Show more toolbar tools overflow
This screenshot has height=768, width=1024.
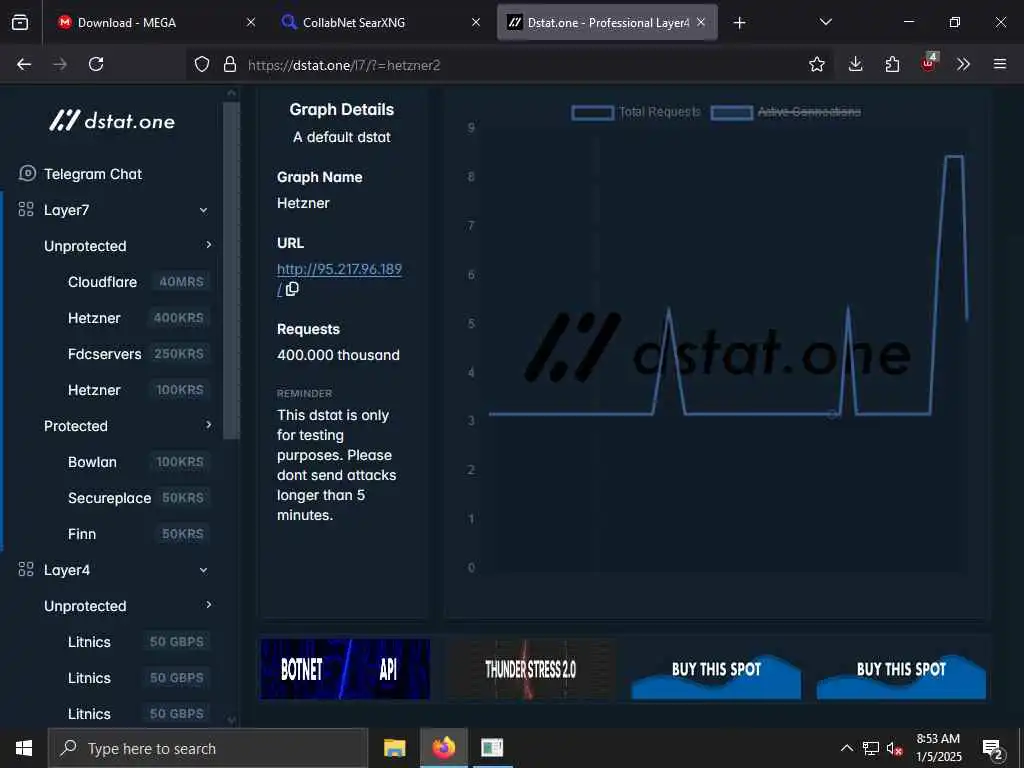963,64
